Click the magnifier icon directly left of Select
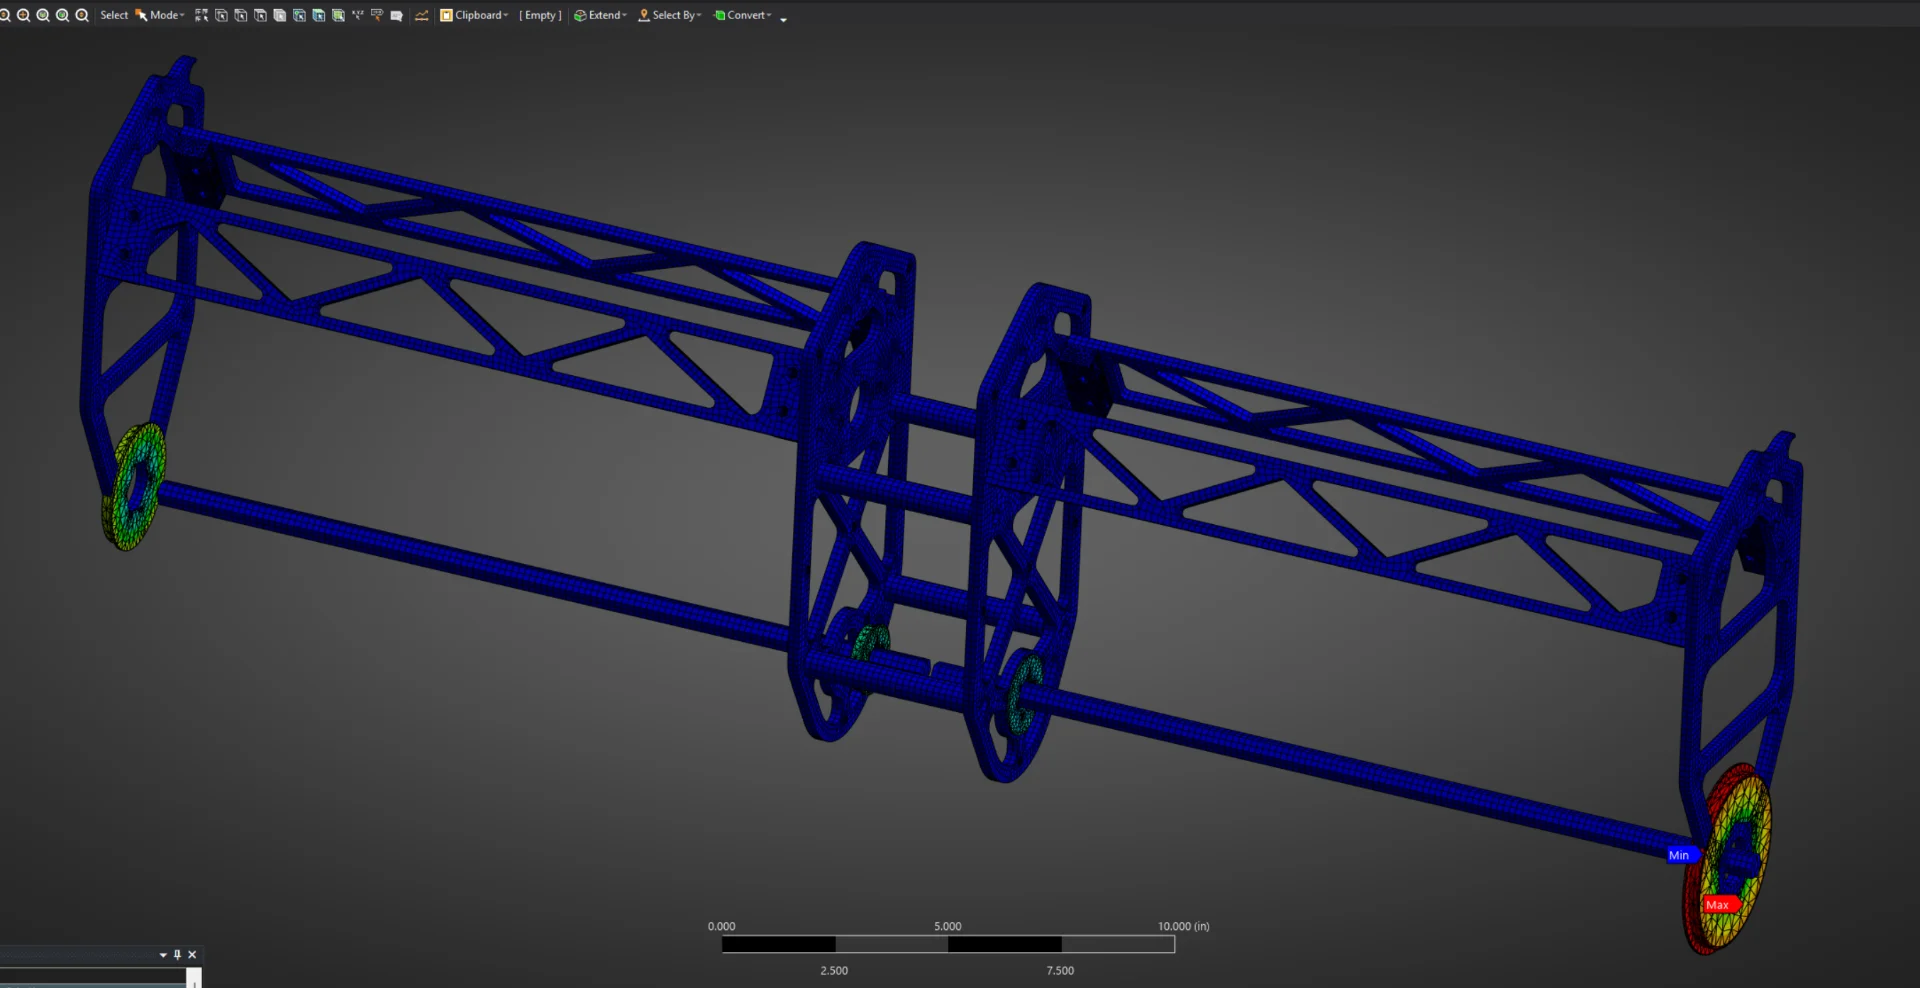This screenshot has height=988, width=1920. [82, 15]
